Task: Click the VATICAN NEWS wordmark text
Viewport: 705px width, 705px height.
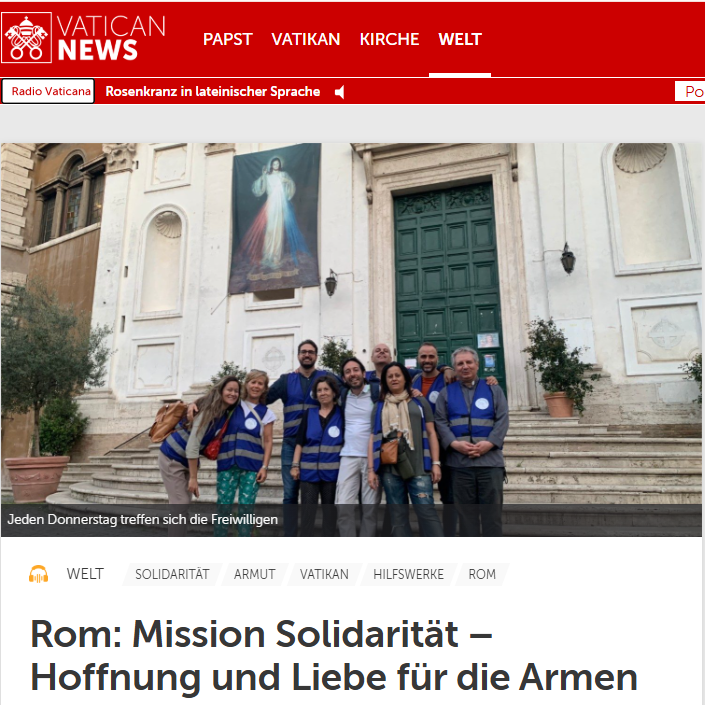Action: [x=111, y=38]
